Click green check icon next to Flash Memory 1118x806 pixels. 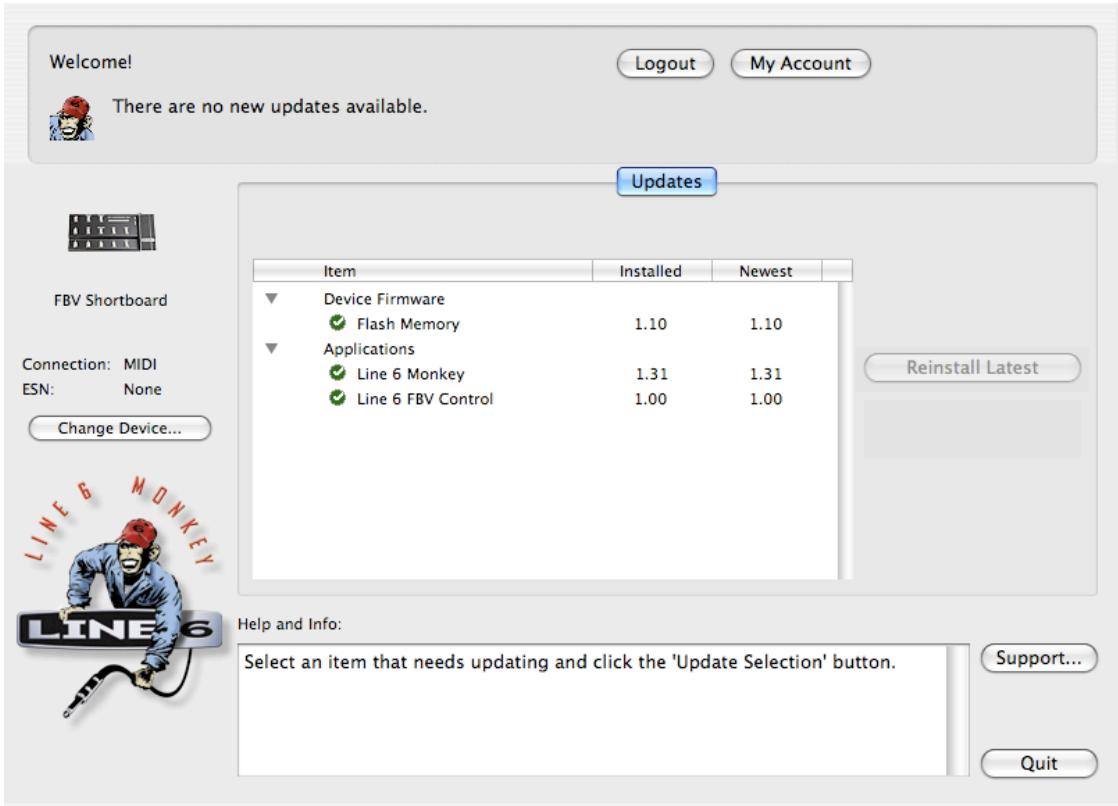click(x=337, y=323)
